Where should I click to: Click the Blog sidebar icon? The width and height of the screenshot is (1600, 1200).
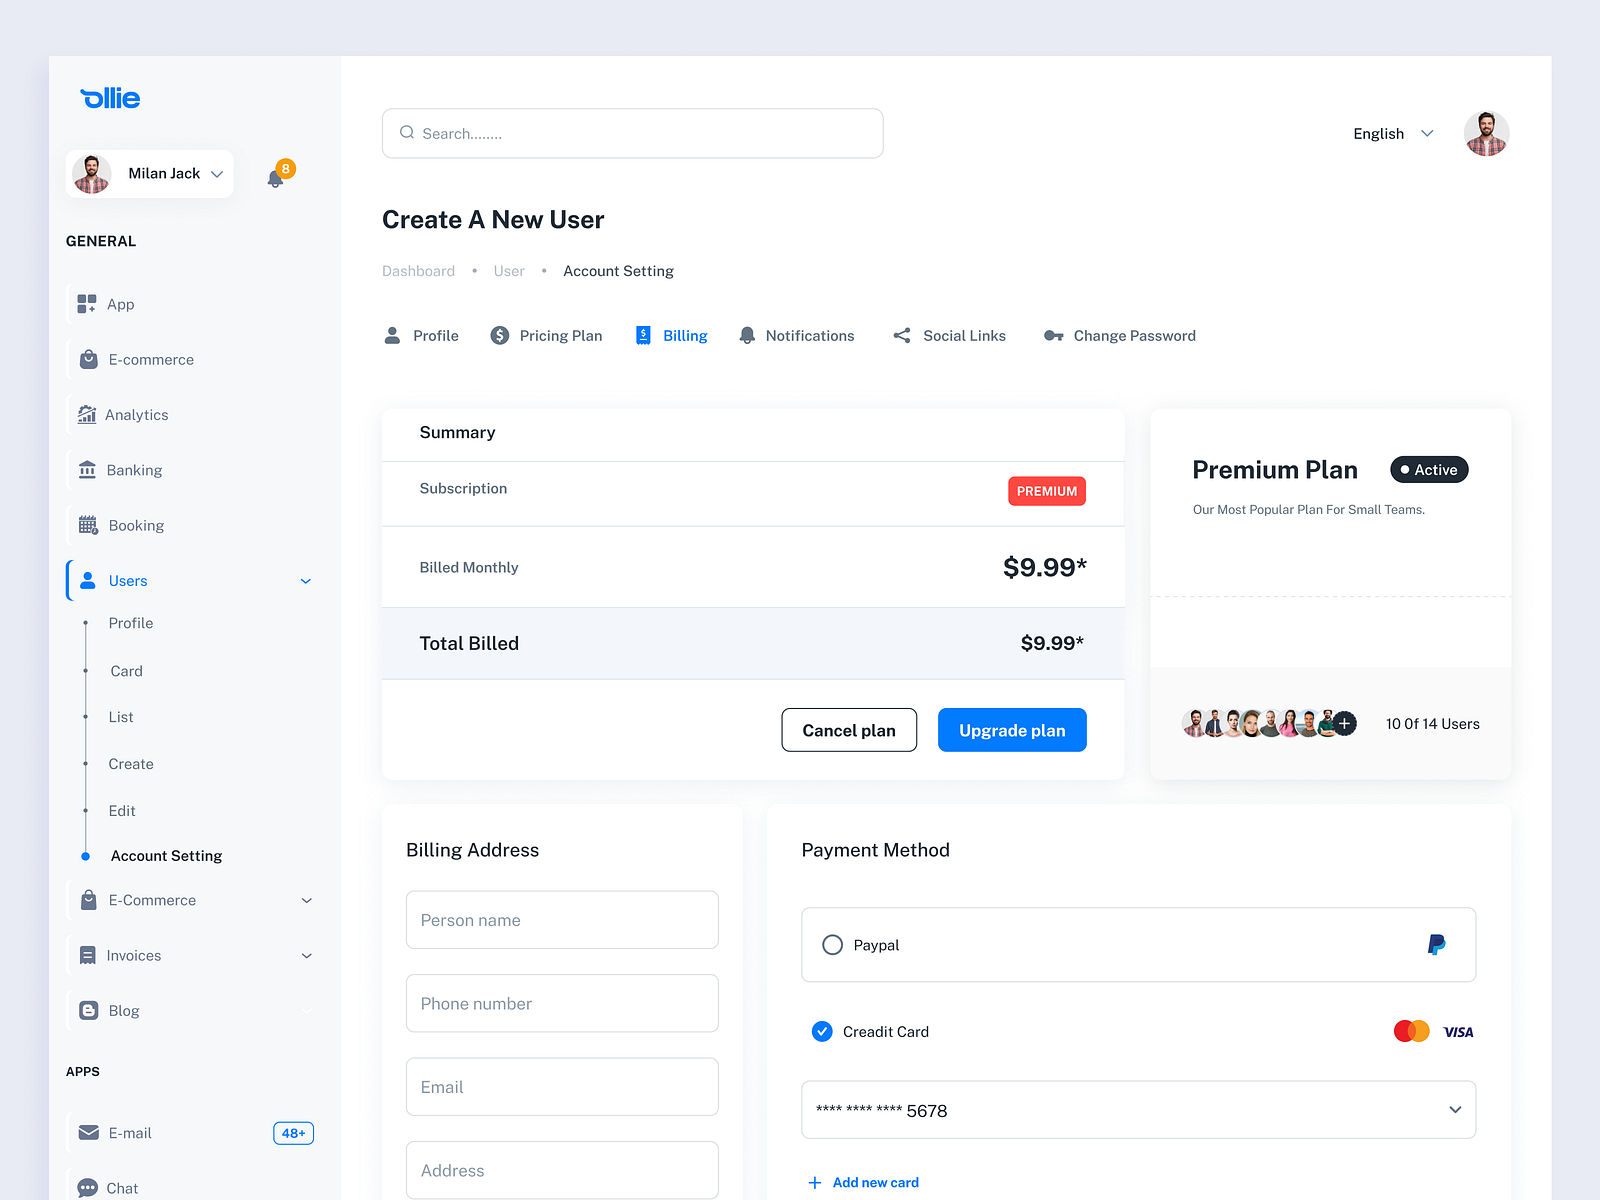88,1010
